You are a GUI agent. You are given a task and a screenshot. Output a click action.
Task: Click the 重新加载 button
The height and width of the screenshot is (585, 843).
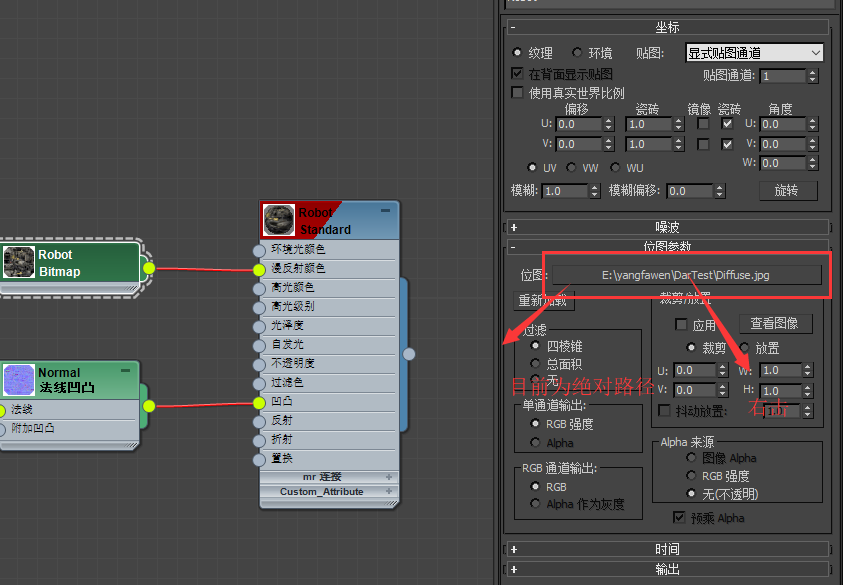[x=544, y=301]
